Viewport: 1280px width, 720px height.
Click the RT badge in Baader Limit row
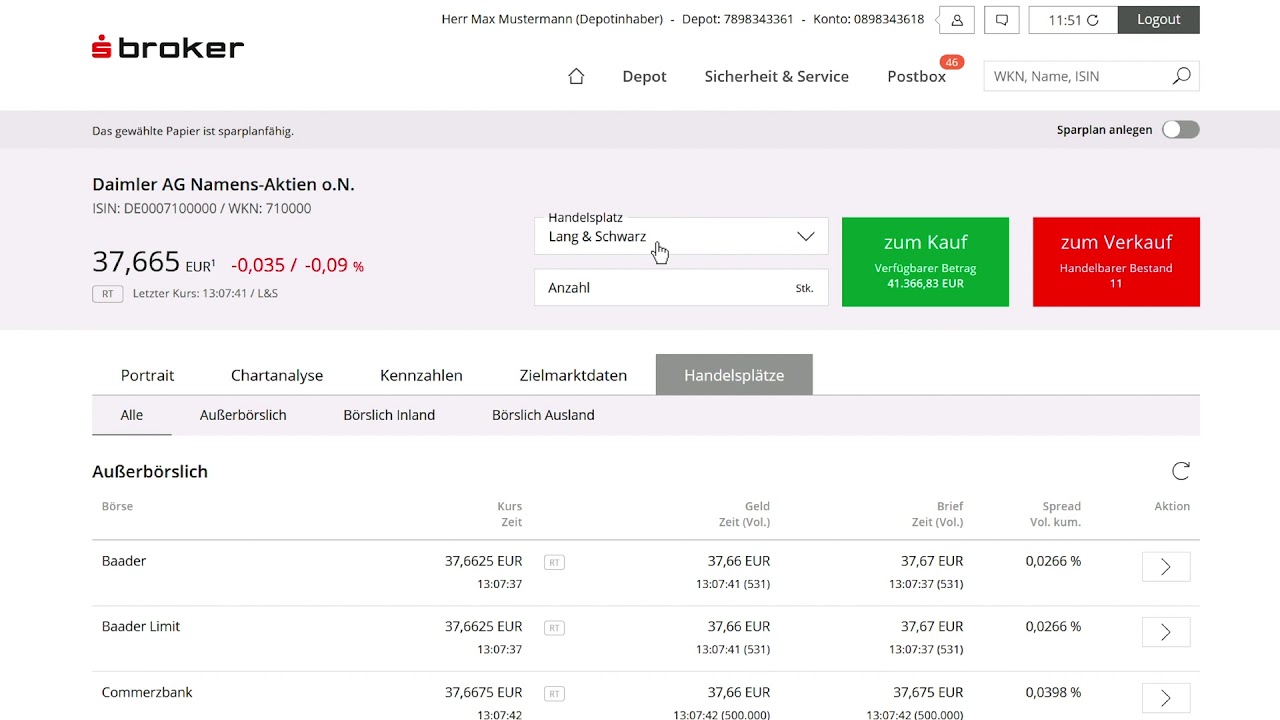pos(554,628)
